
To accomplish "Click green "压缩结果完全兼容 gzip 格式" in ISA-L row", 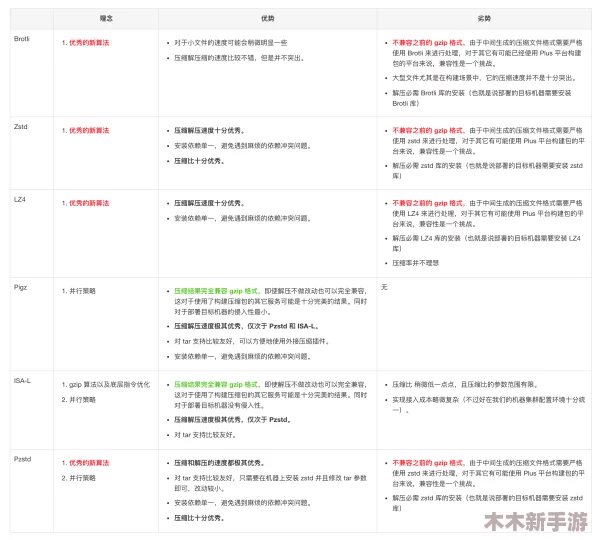I will click(x=216, y=384).
